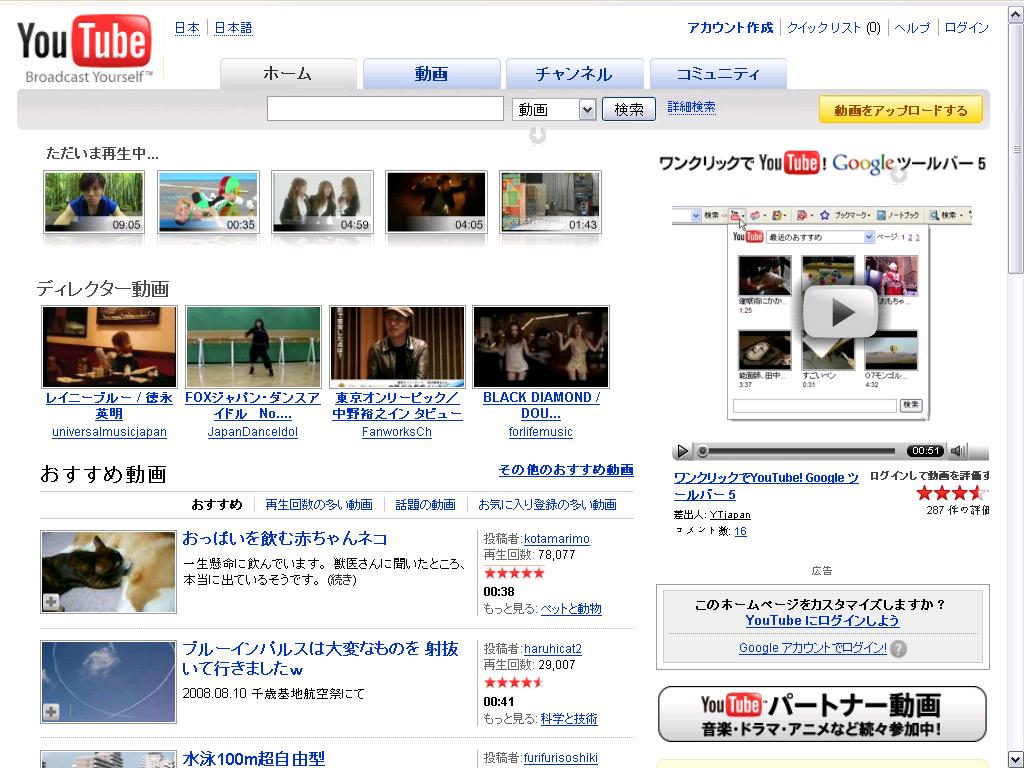
Task: Select 再生回数の多い動画 filter
Action: 319,505
